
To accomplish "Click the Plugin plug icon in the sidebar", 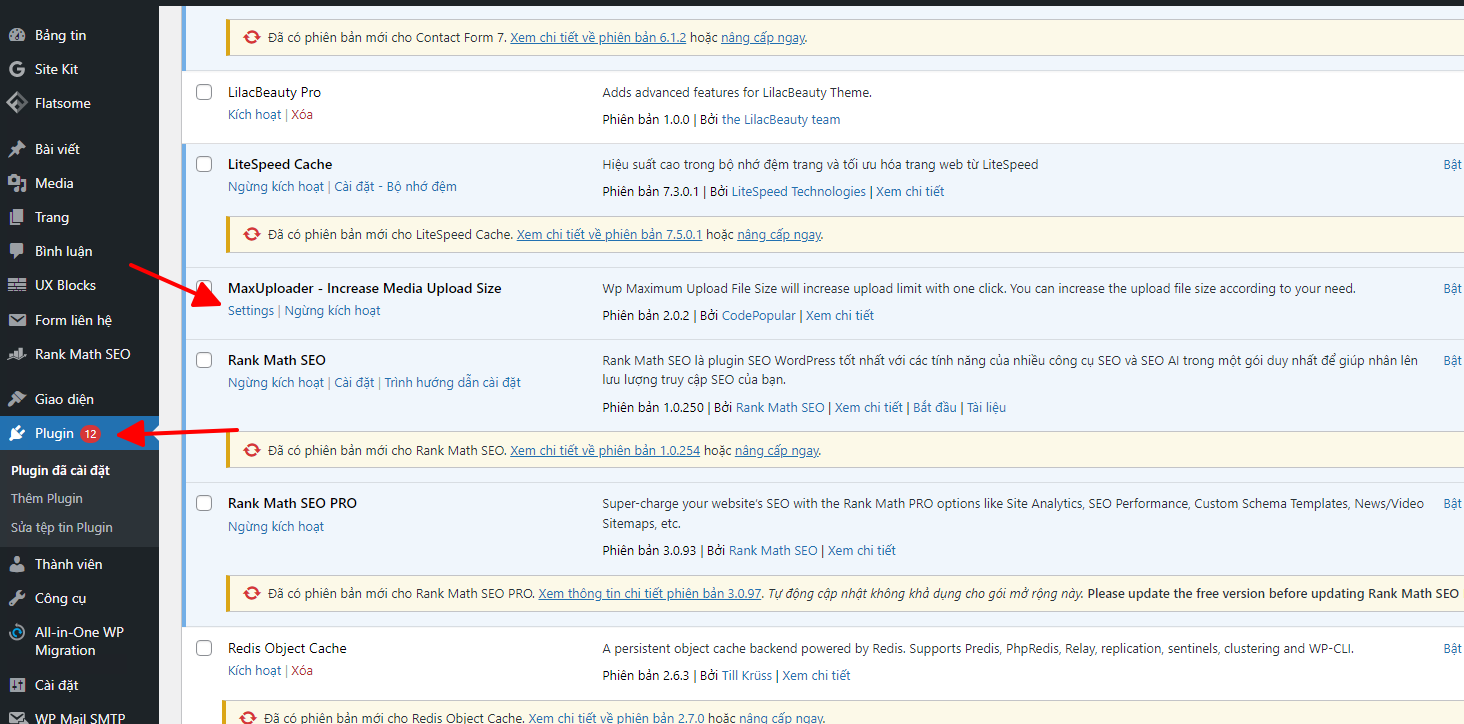I will pos(17,433).
